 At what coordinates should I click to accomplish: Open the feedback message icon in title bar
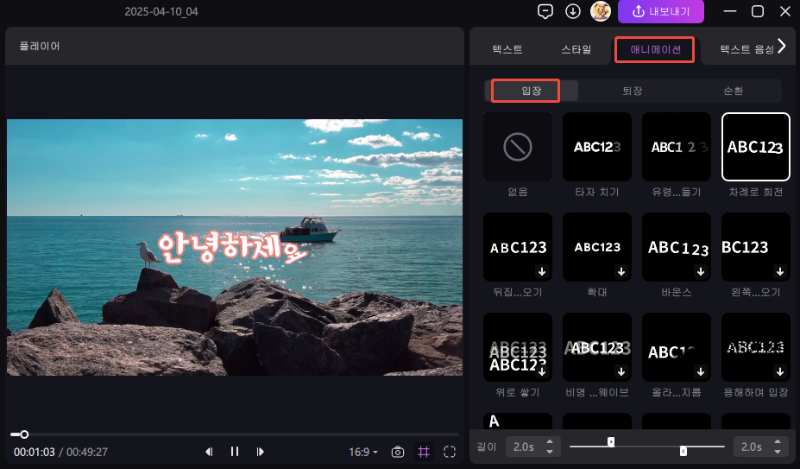pos(545,11)
